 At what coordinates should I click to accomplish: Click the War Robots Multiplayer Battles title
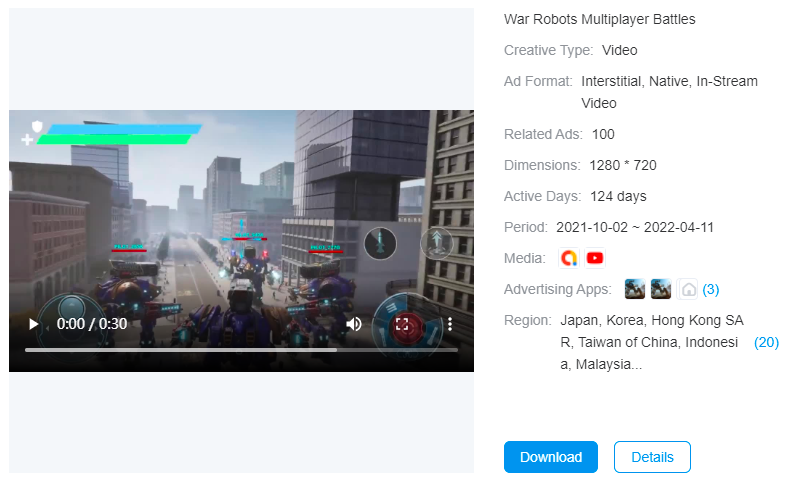[599, 19]
